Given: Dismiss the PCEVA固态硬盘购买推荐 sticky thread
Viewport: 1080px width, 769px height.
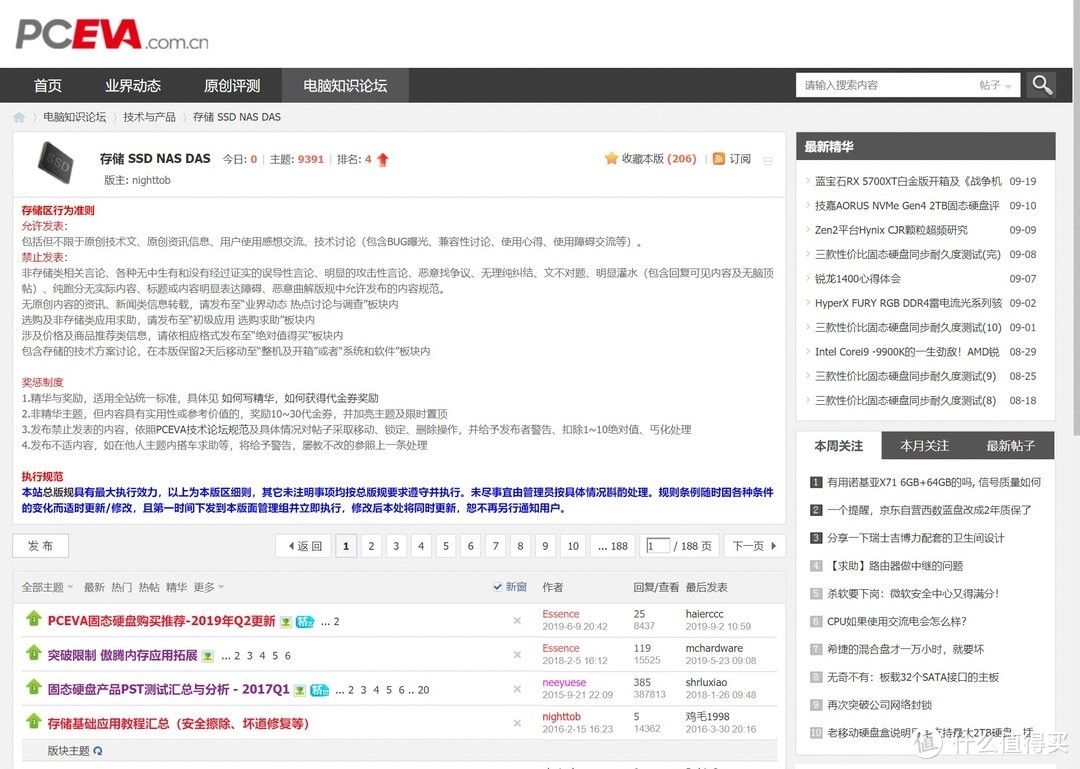Looking at the screenshot, I should point(517,620).
